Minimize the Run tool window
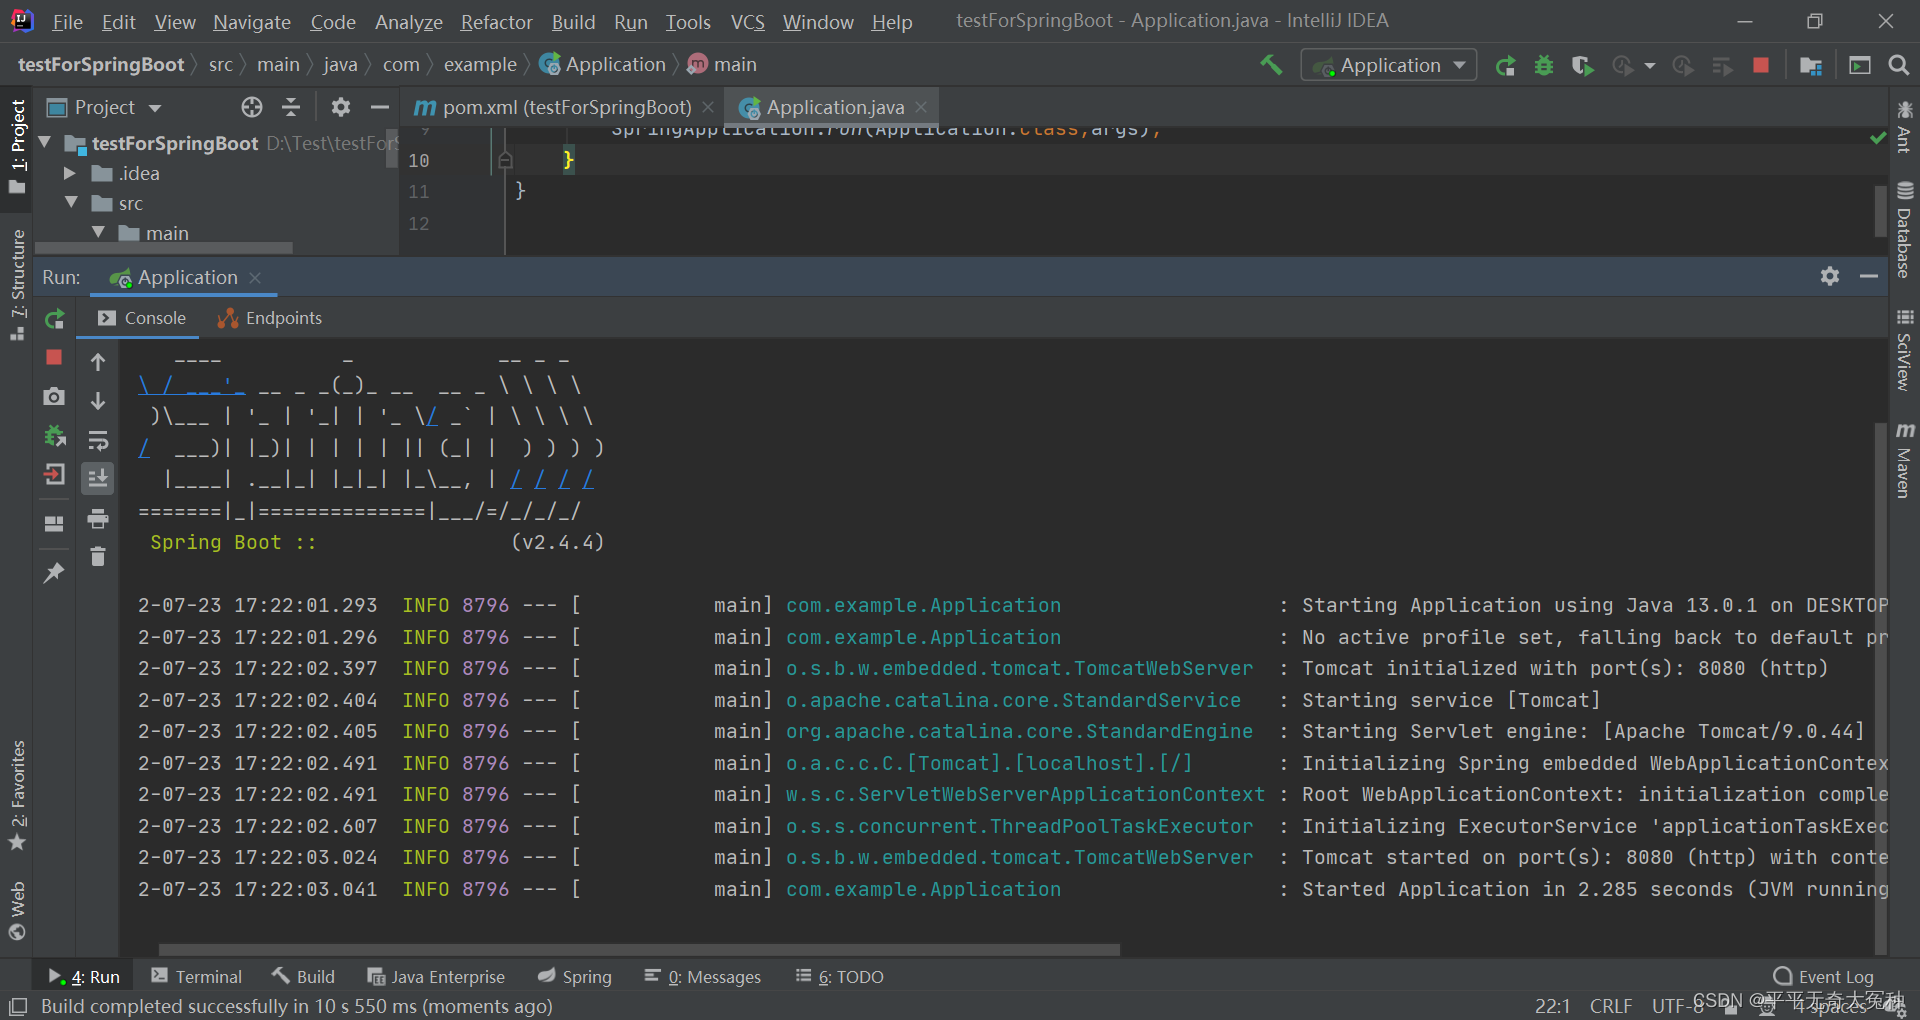 [x=1868, y=276]
